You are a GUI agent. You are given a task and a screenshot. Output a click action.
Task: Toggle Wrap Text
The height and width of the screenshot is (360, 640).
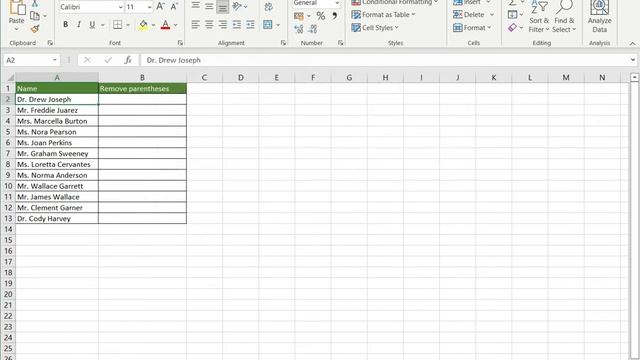click(x=268, y=7)
